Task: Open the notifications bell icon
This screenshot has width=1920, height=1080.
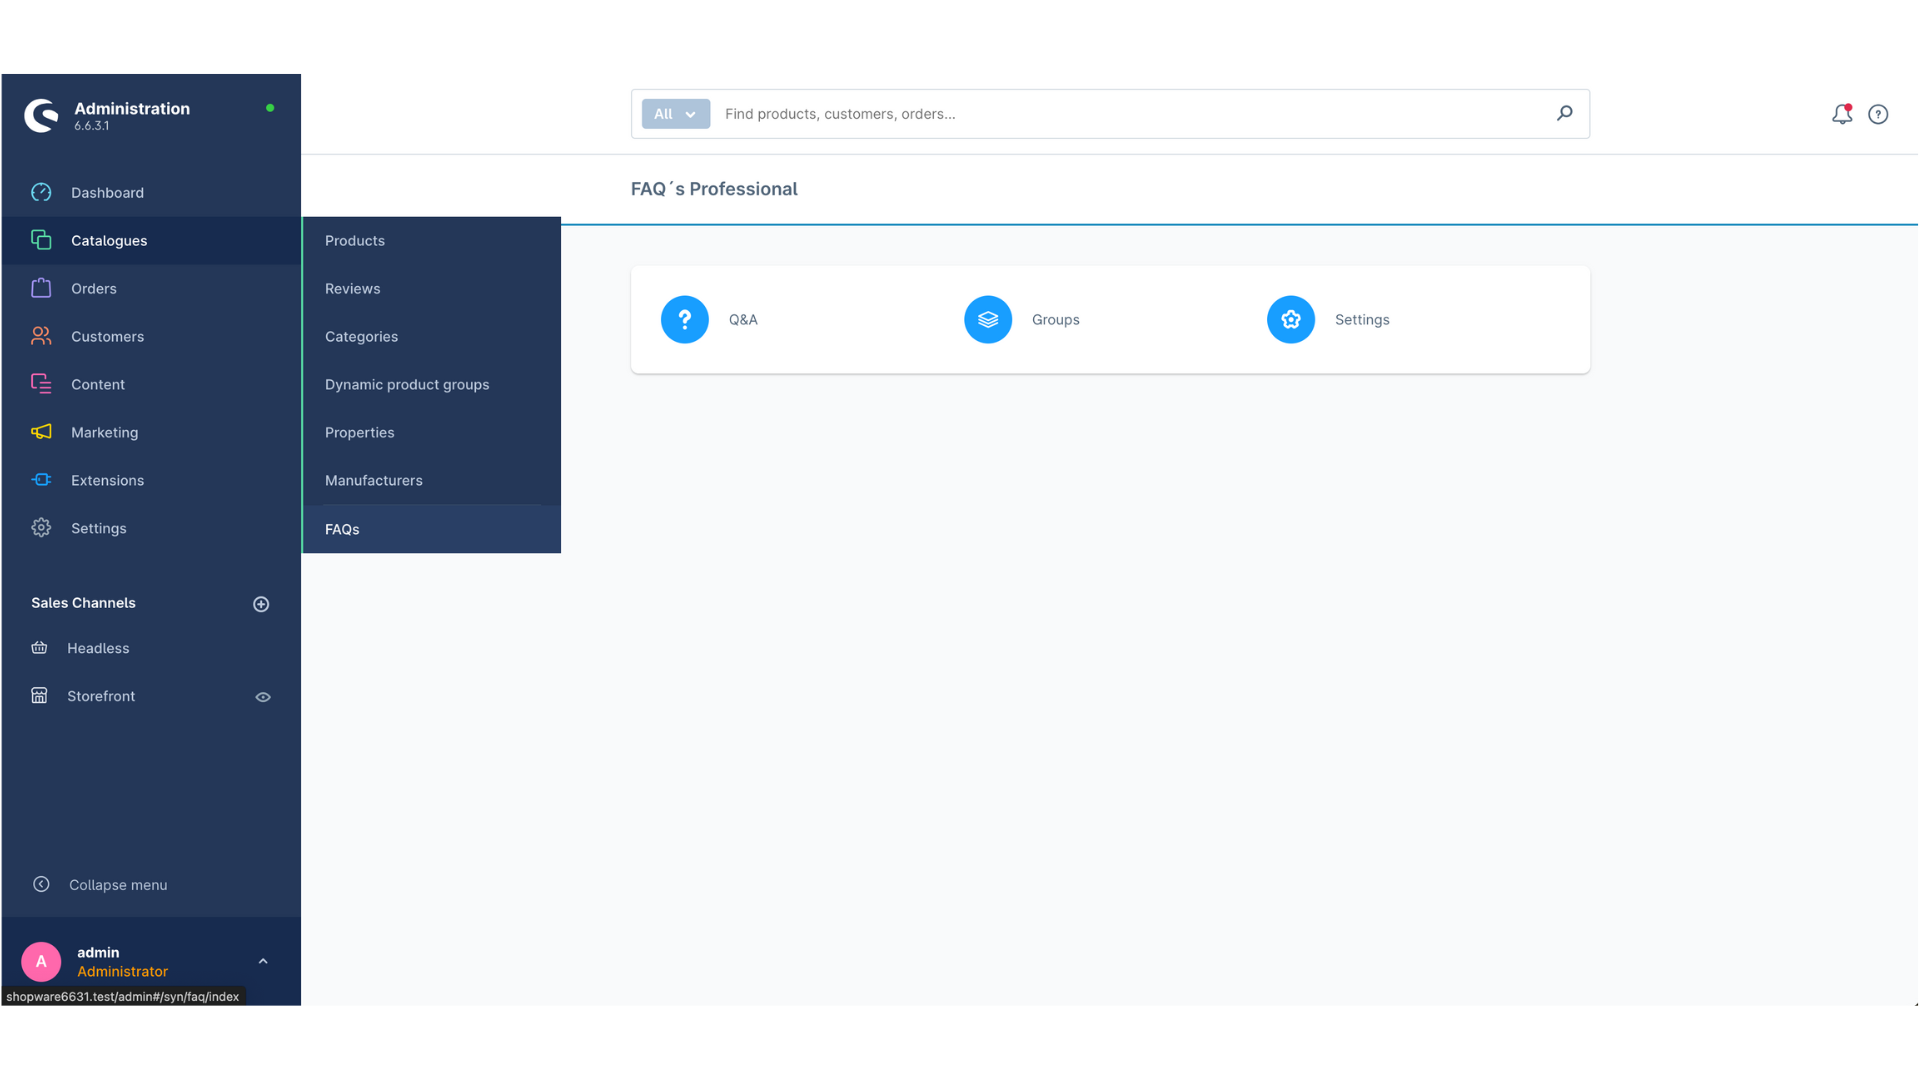Action: click(x=1841, y=115)
